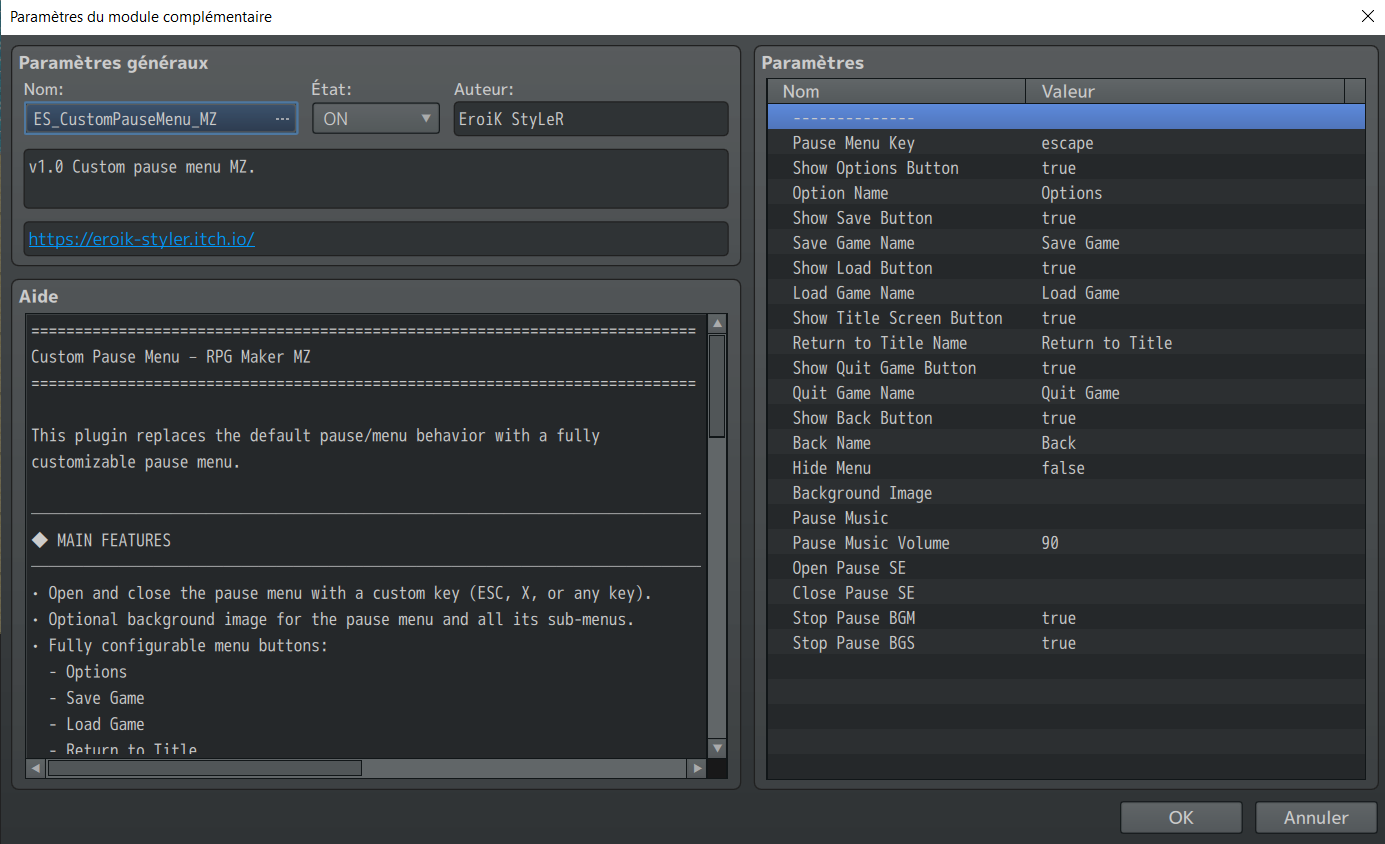Open the eroik-styler.itch.io link

click(x=141, y=239)
